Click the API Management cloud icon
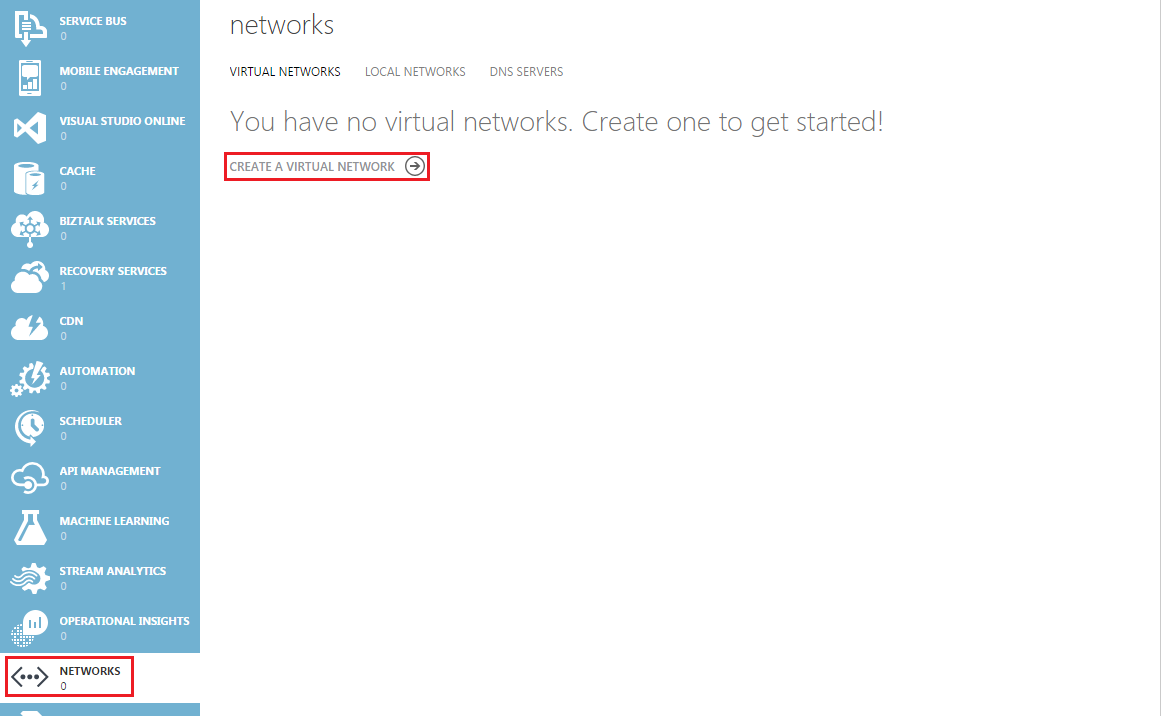 (x=30, y=478)
